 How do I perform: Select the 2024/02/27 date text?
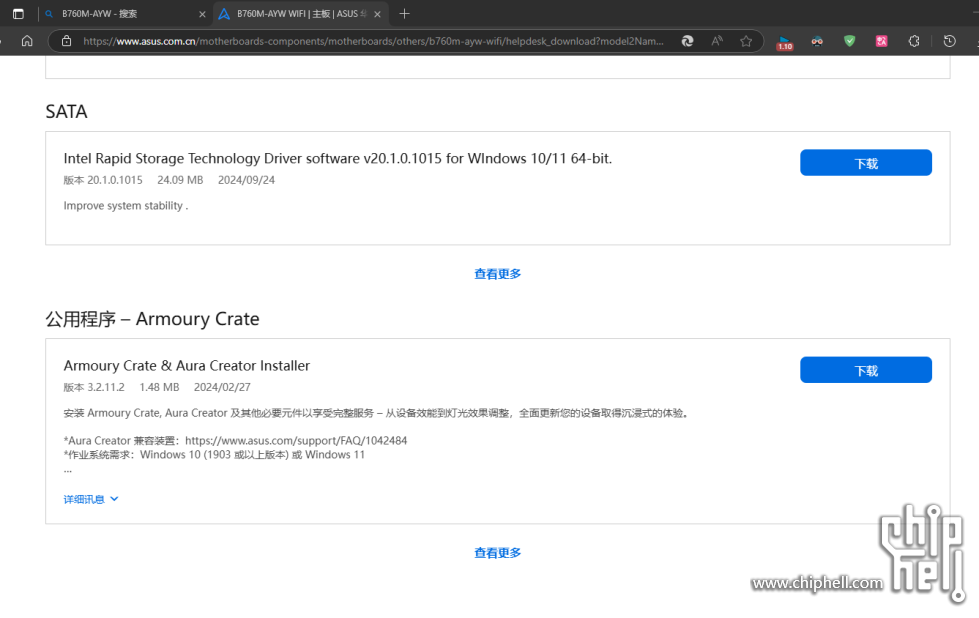coord(222,388)
